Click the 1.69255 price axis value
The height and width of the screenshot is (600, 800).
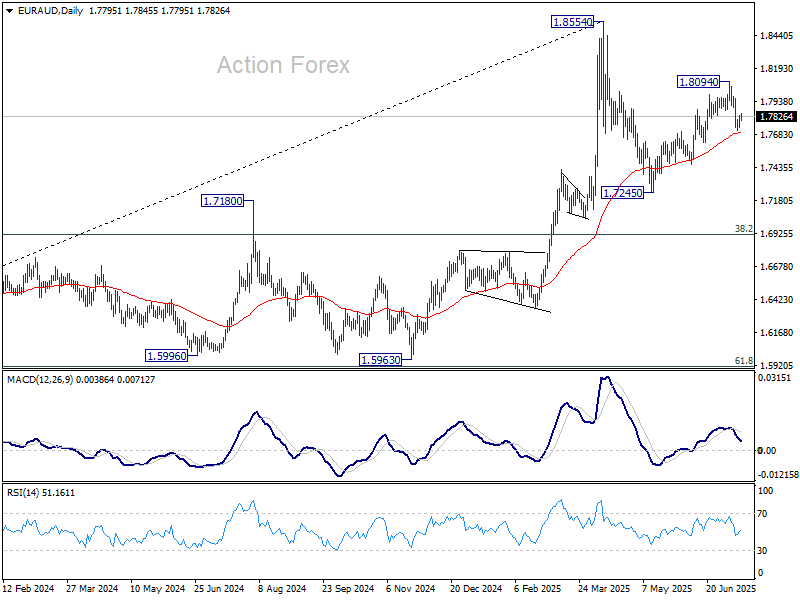pyautogui.click(x=777, y=234)
